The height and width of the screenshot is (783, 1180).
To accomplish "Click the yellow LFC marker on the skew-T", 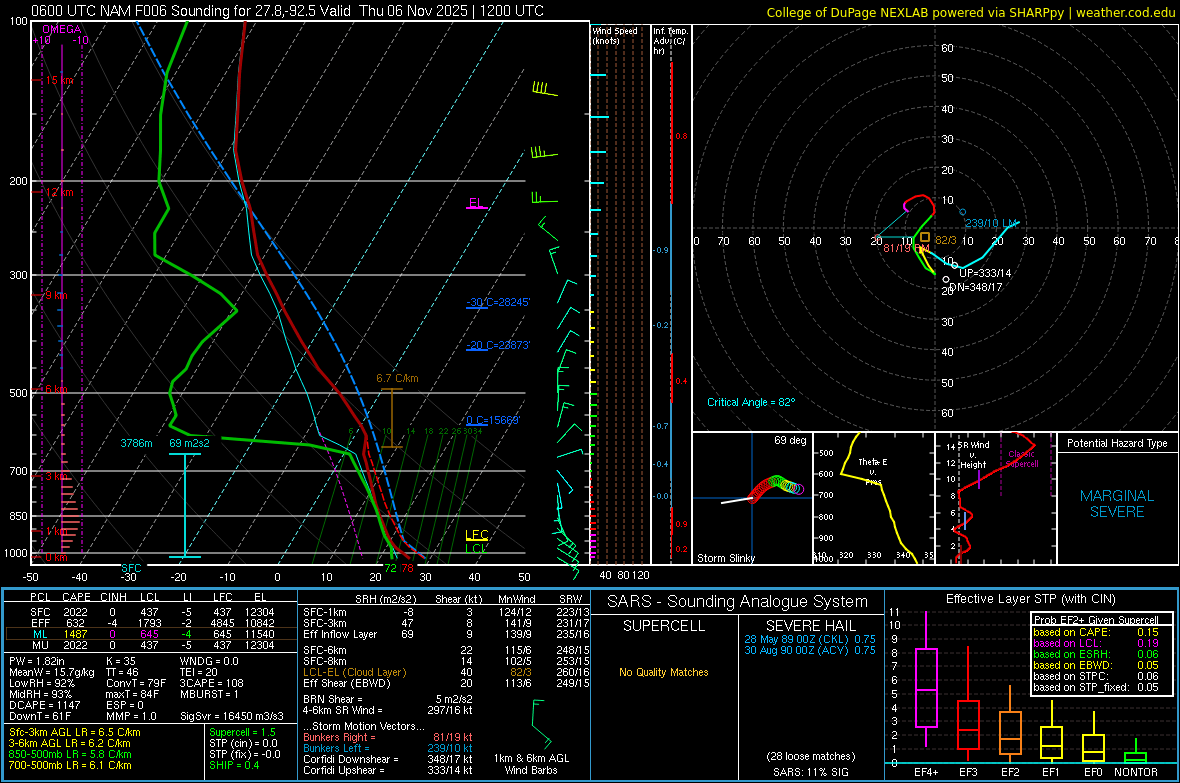I will point(476,535).
